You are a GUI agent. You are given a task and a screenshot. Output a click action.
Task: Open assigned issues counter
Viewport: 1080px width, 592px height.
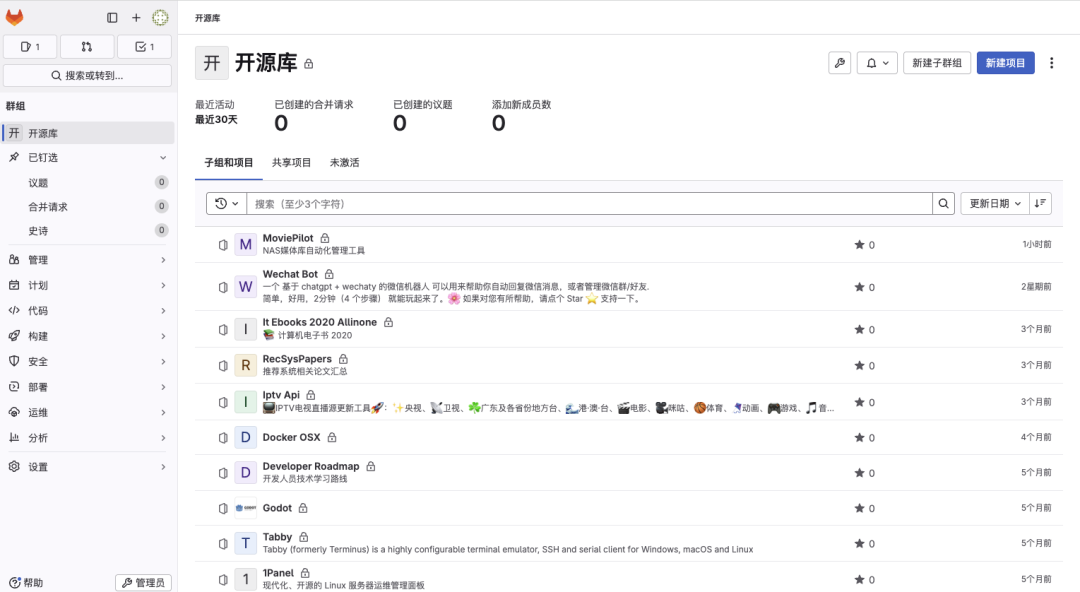pyautogui.click(x=30, y=47)
